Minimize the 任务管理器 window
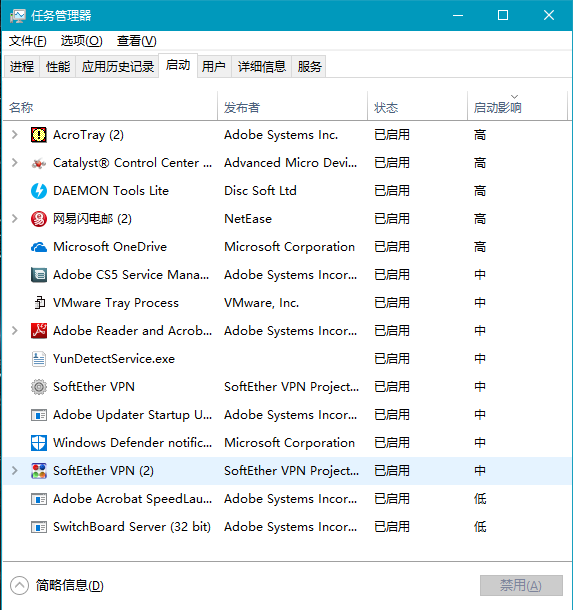The height and width of the screenshot is (610, 573). [458, 16]
